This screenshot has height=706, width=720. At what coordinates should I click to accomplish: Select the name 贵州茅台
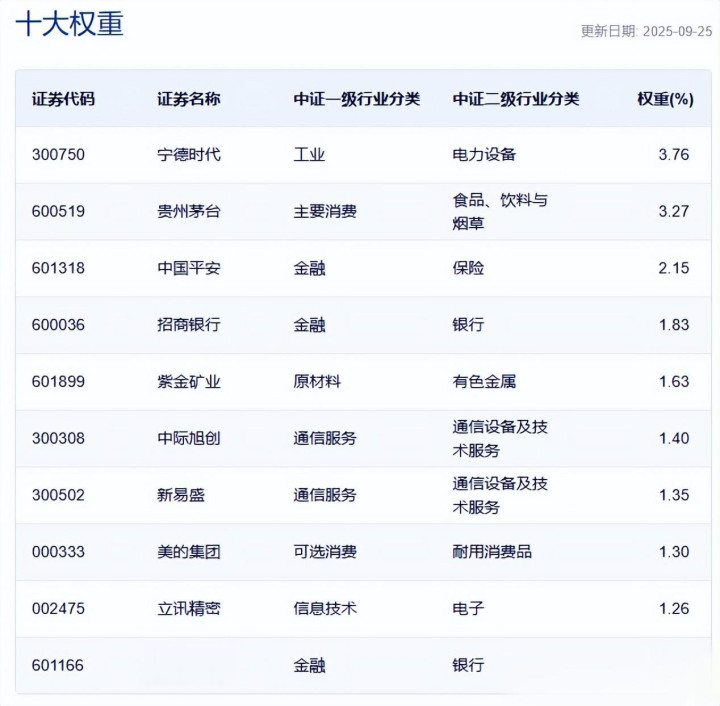(189, 212)
